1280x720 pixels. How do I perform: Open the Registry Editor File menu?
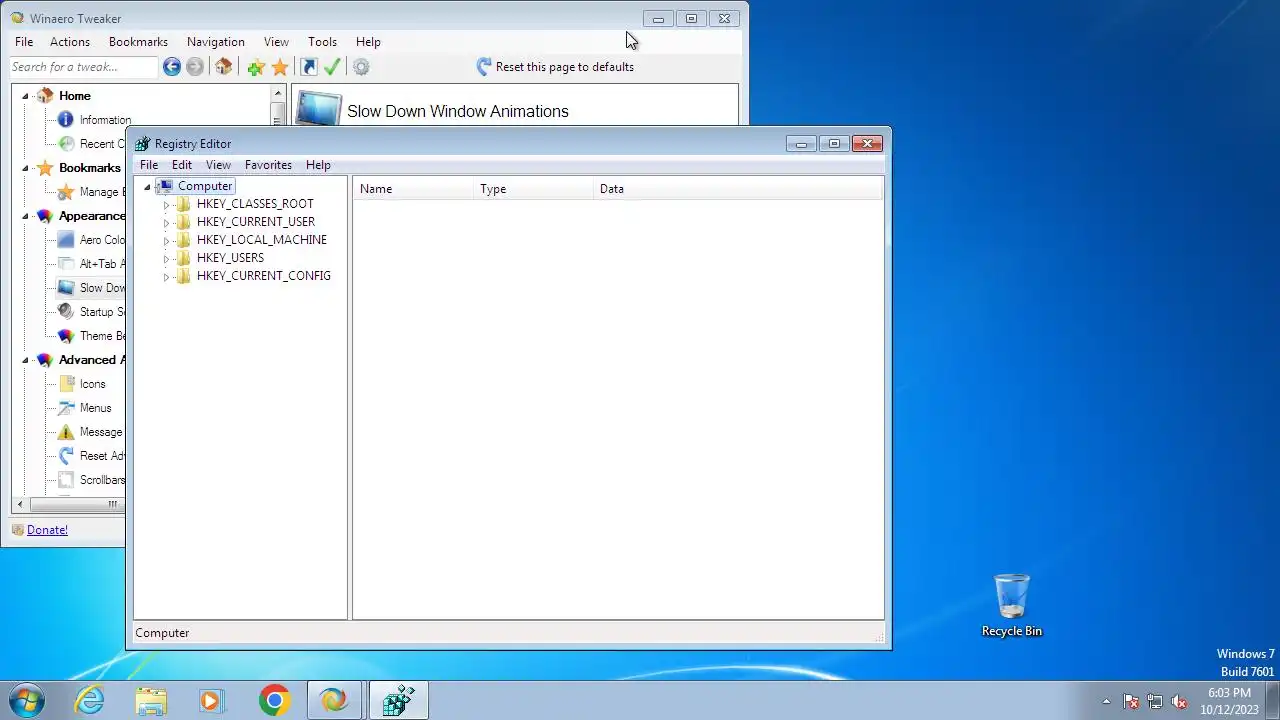pyautogui.click(x=149, y=165)
